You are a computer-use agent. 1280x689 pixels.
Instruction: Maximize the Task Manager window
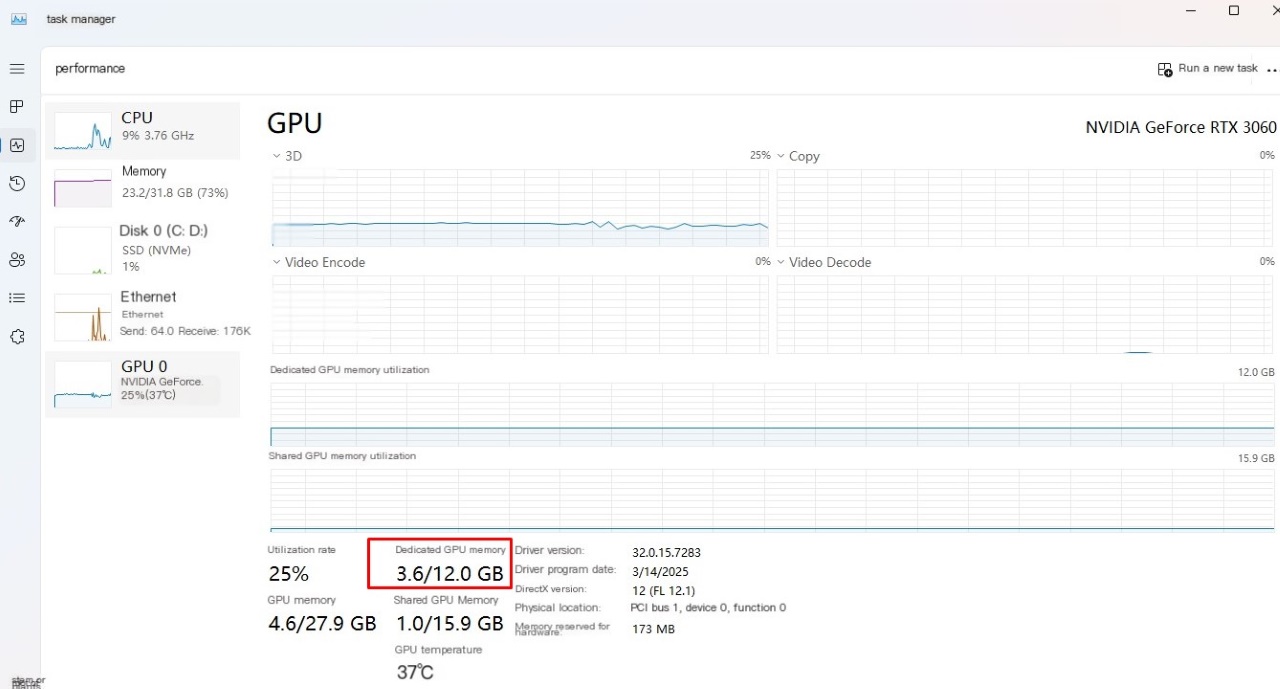(x=1234, y=11)
